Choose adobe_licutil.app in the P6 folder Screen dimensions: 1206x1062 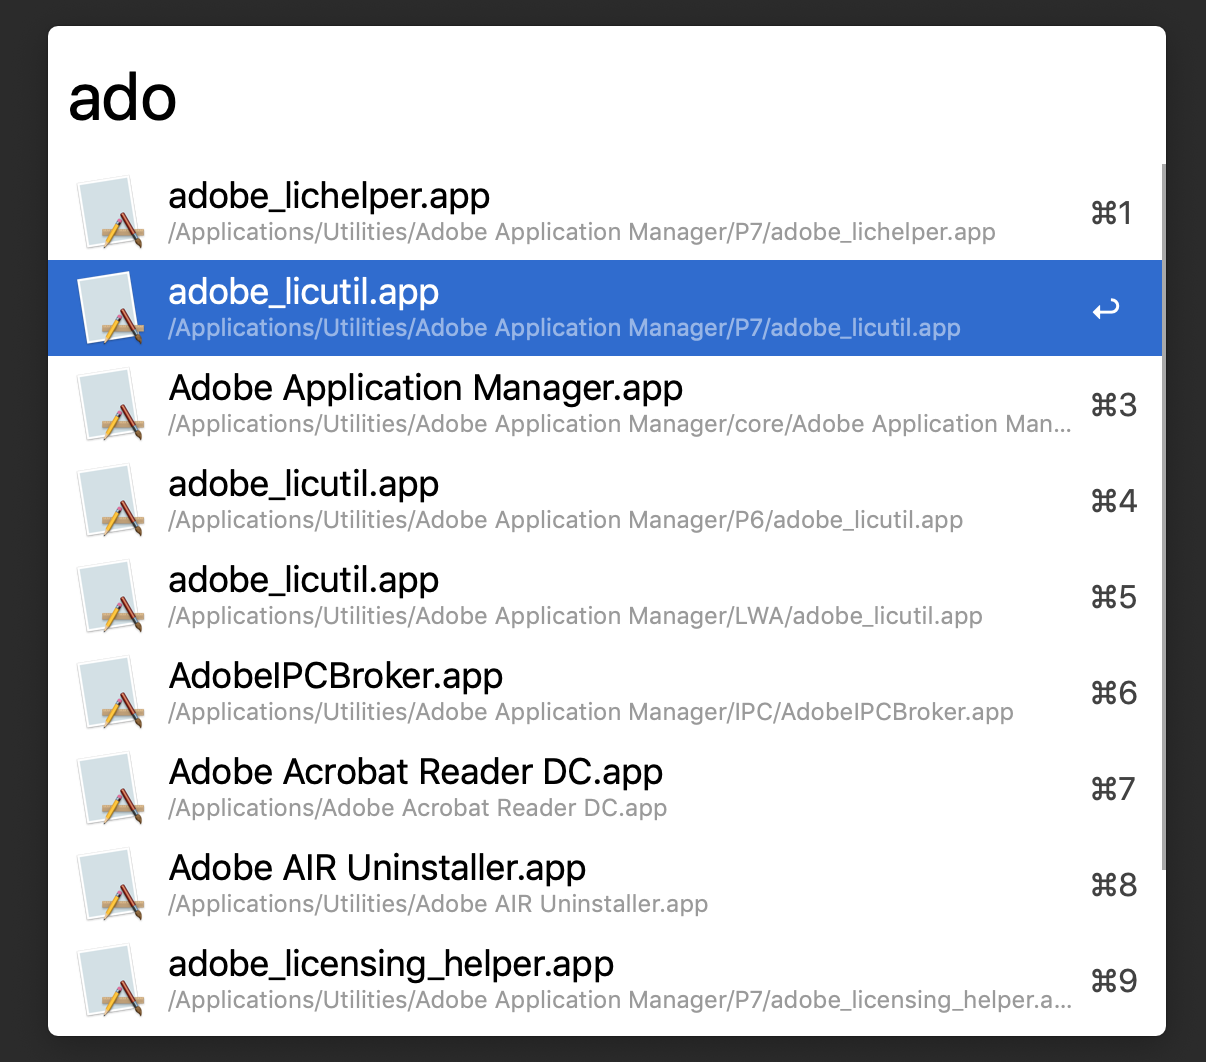[304, 484]
